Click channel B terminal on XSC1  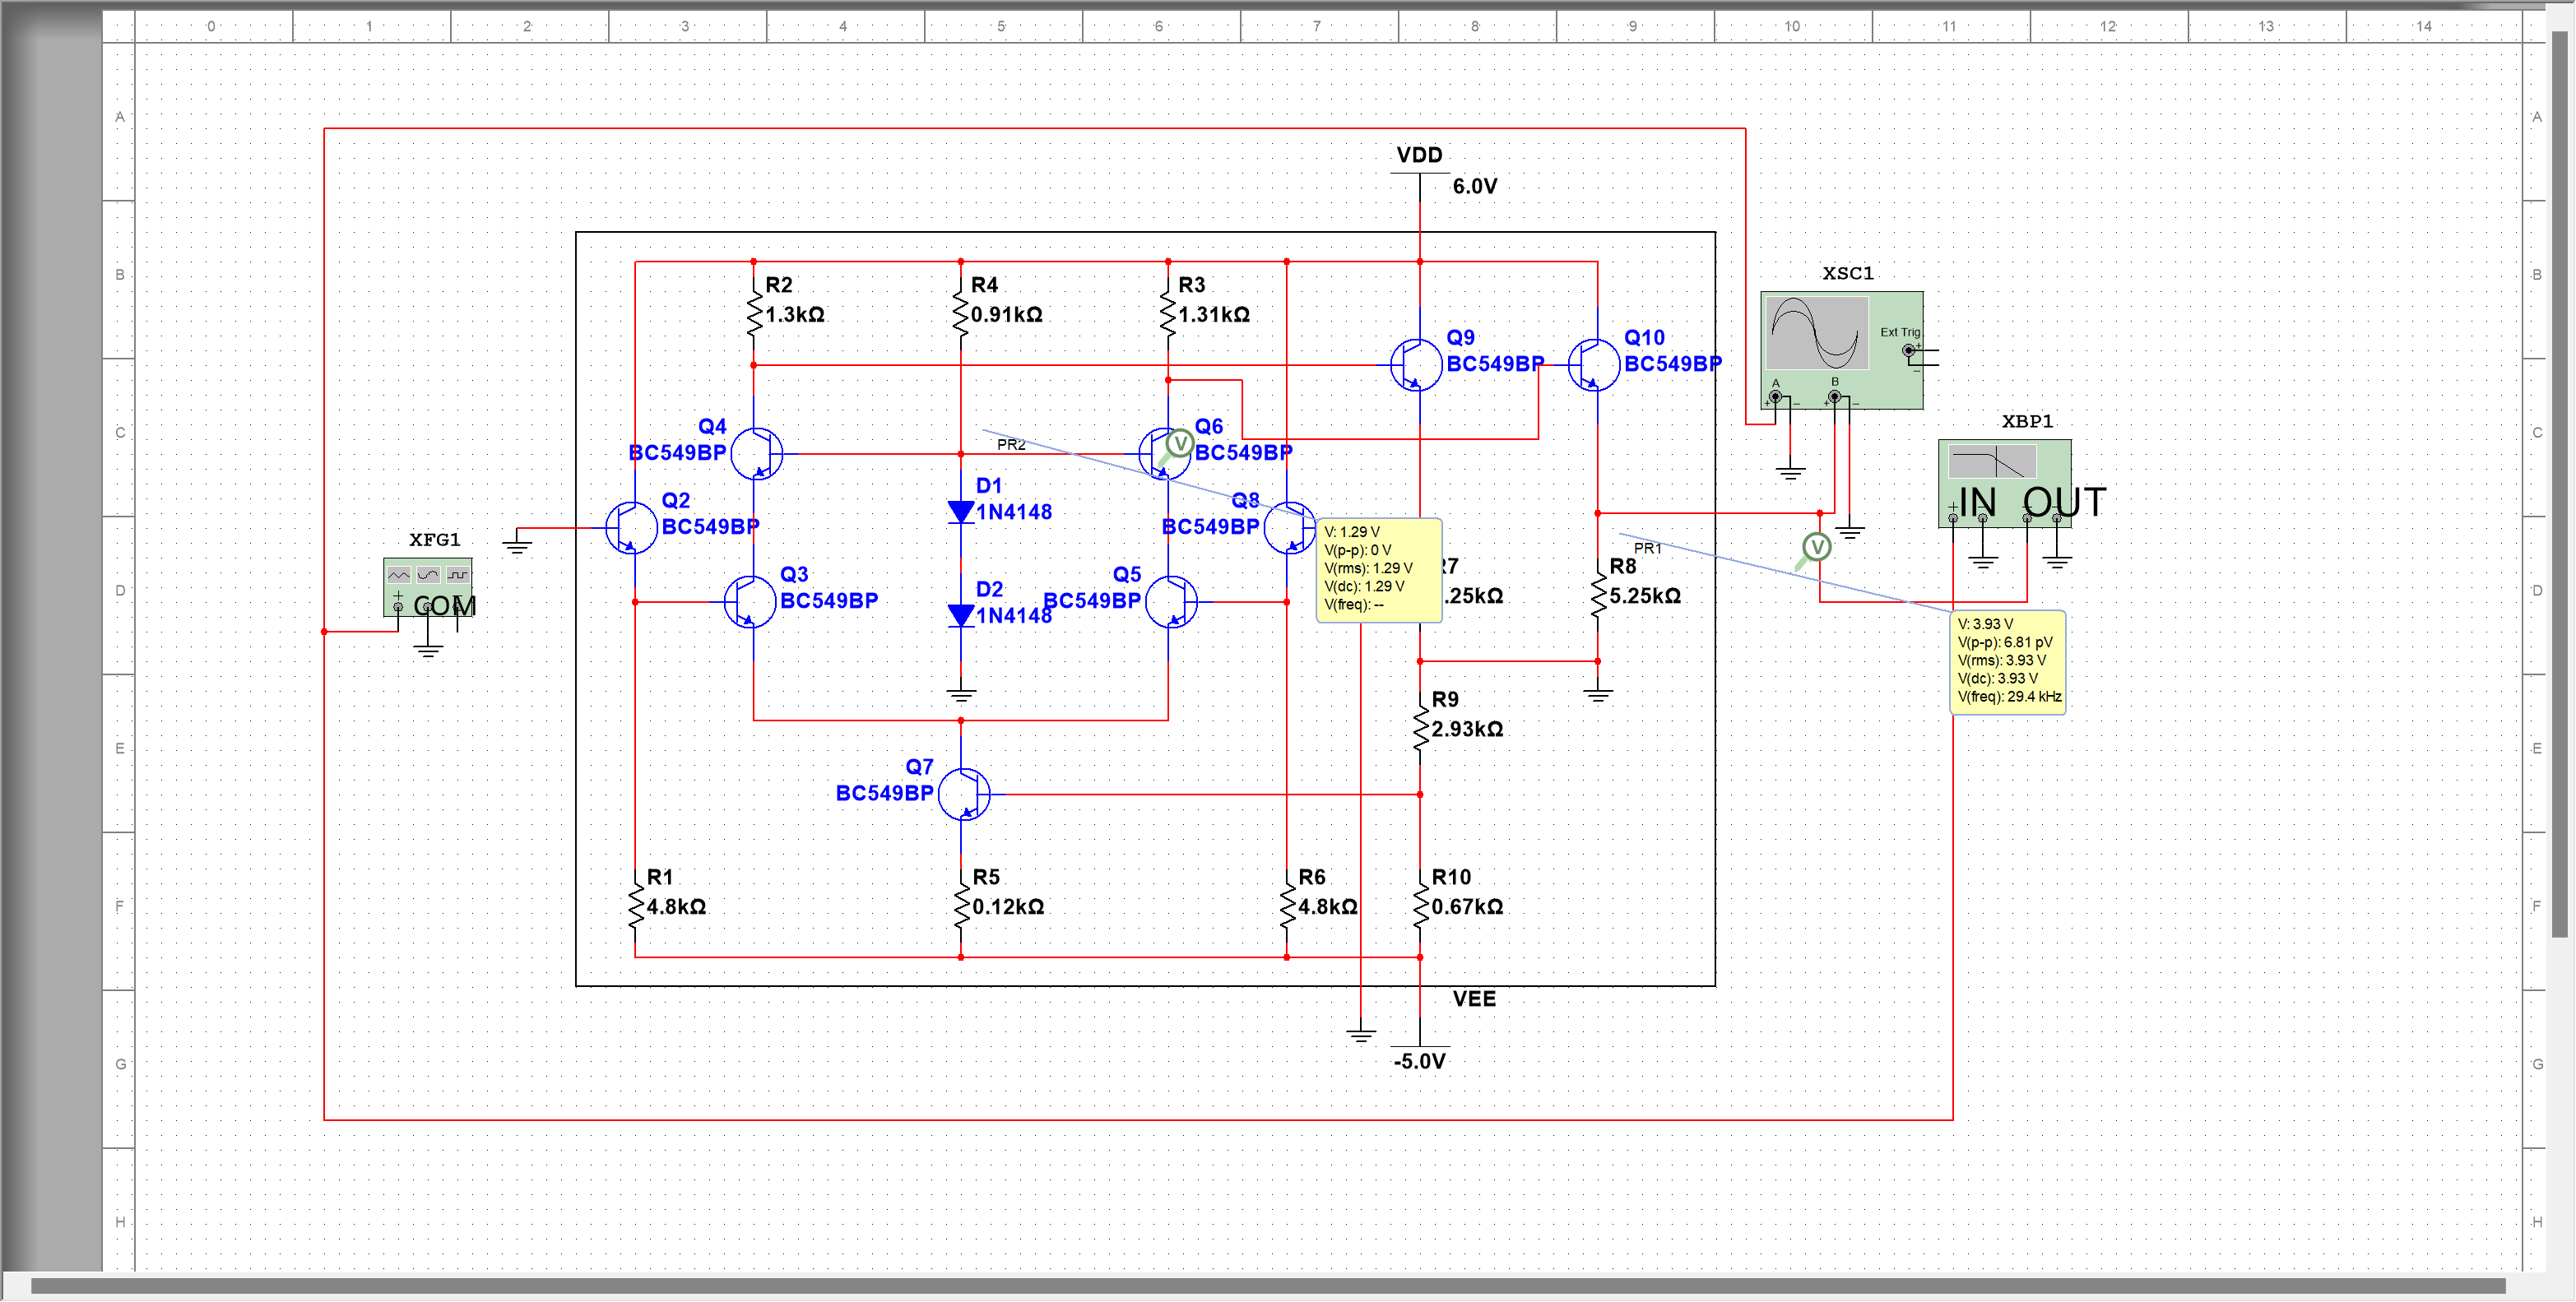click(1834, 397)
